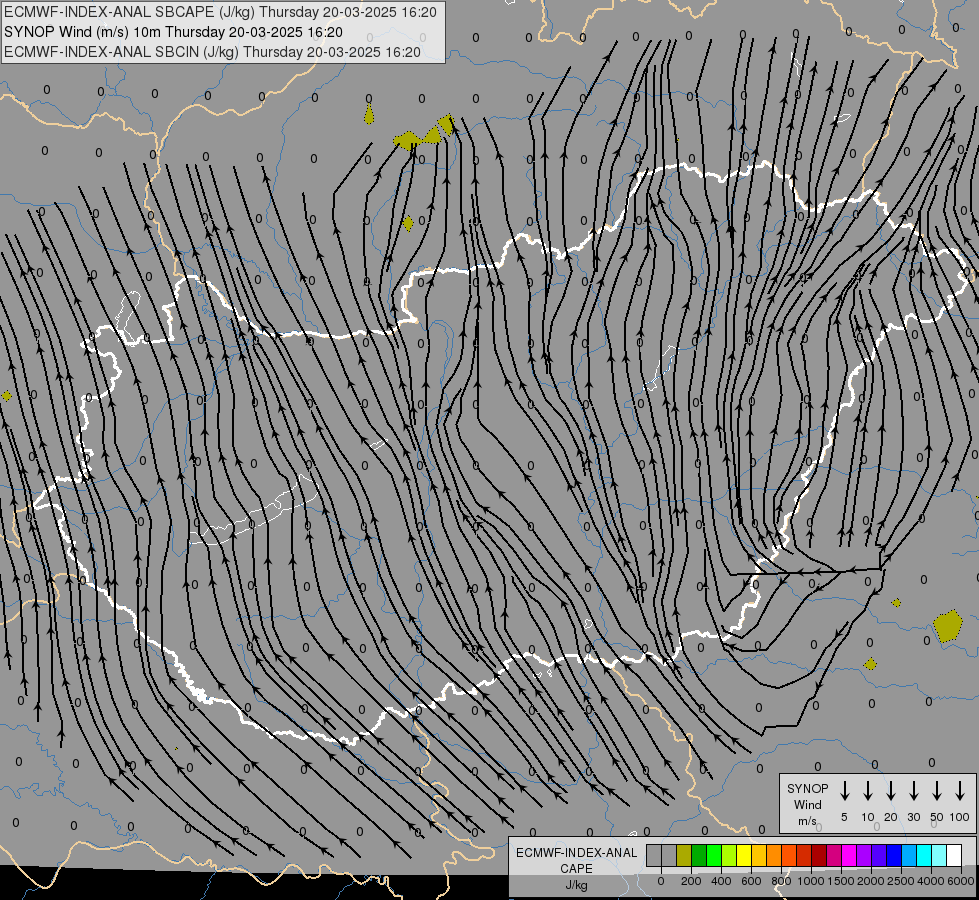Click the SYNOP Wind 10m title line
The image size is (979, 900).
(173, 32)
